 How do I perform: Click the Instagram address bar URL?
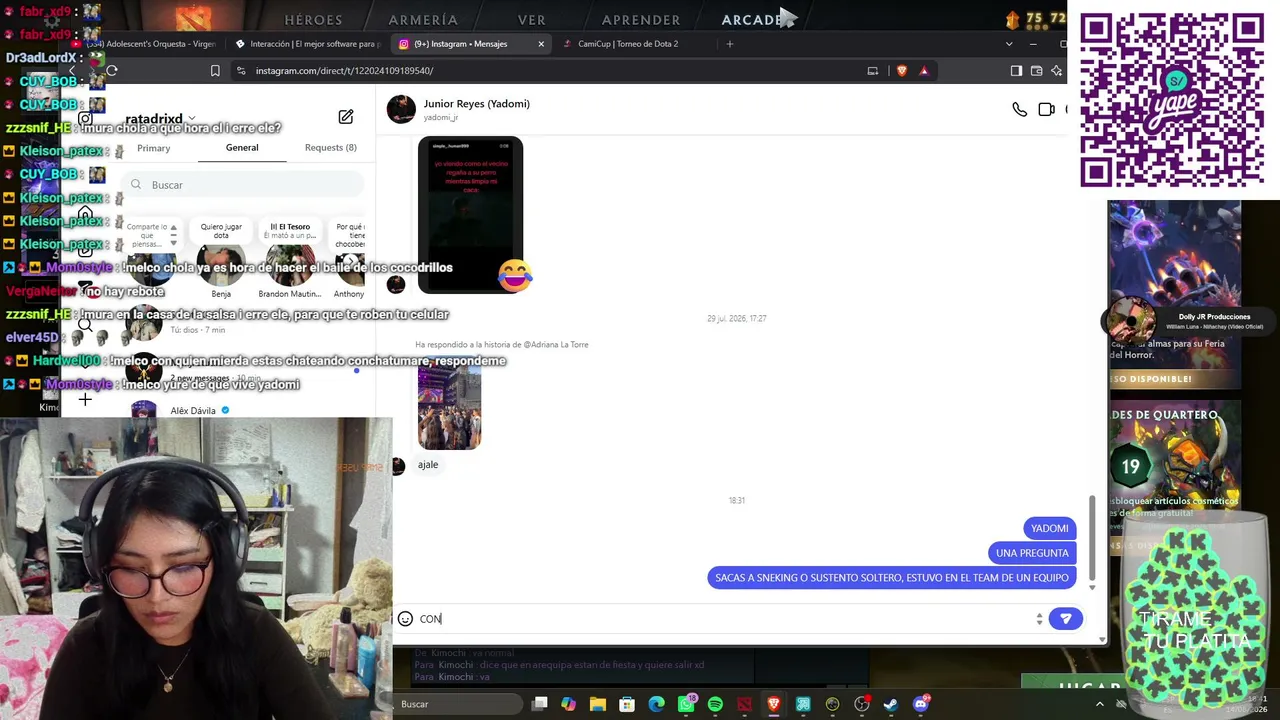point(344,71)
